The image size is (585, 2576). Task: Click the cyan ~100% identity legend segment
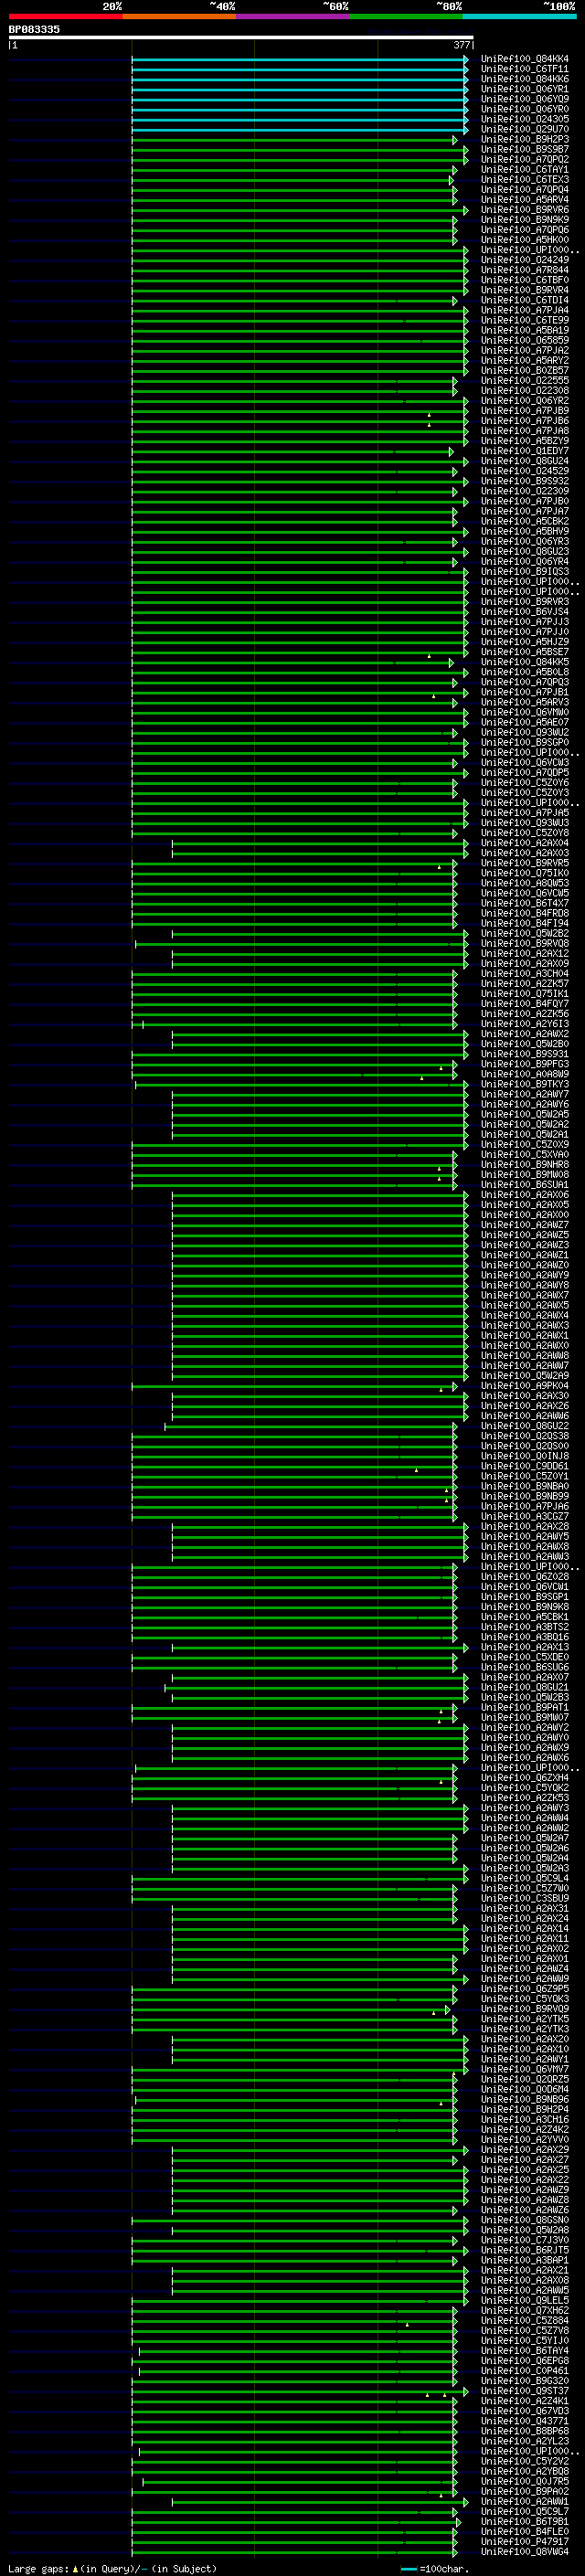coord(519,16)
